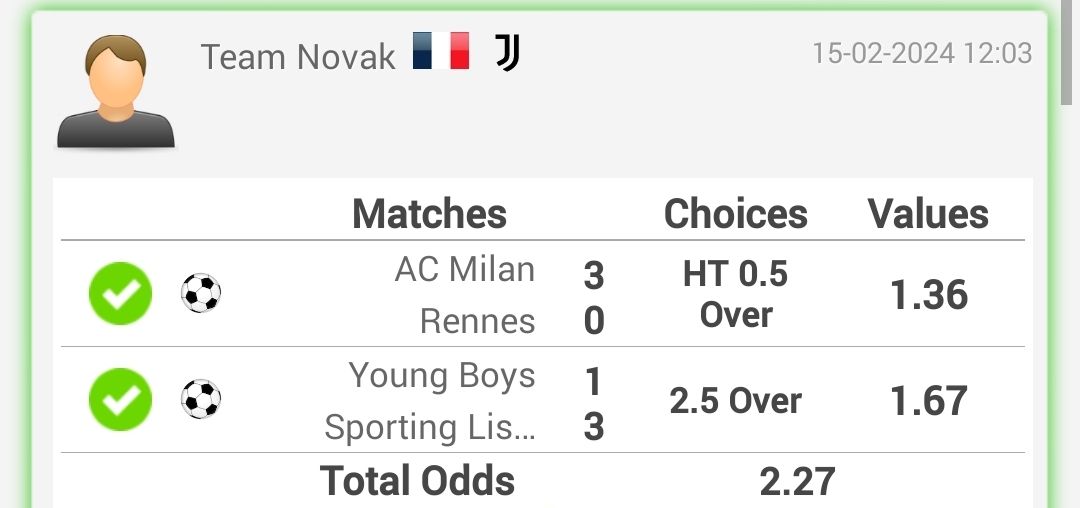Screen dimensions: 1080x508
Task: Open the user avatar profile picture
Action: pyautogui.click(x=116, y=91)
